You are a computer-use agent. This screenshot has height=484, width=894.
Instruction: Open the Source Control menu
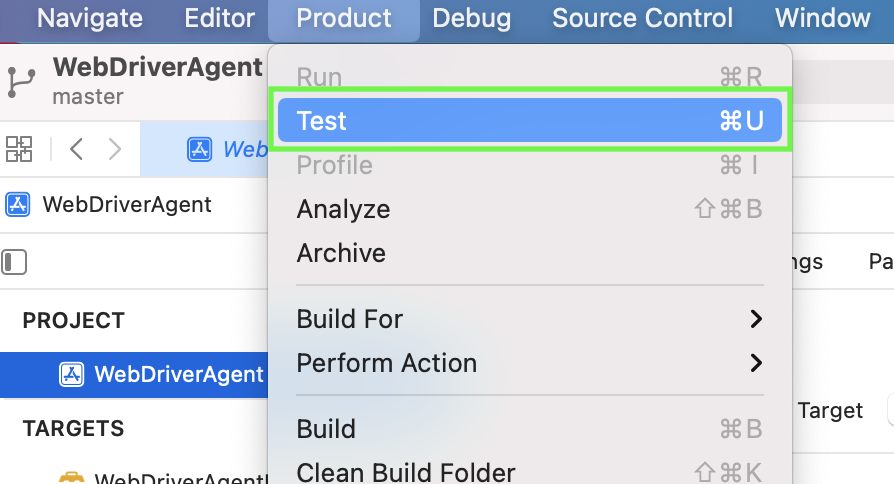pyautogui.click(x=642, y=18)
